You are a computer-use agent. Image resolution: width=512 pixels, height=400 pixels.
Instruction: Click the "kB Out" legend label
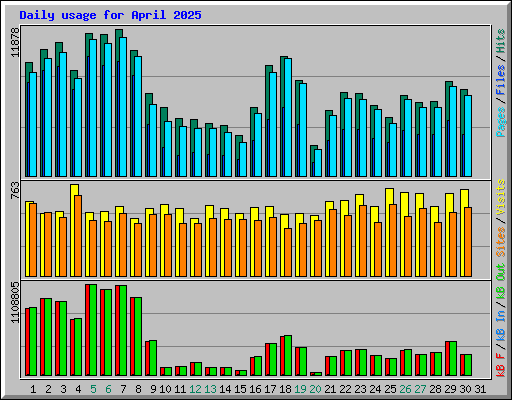click(x=501, y=282)
